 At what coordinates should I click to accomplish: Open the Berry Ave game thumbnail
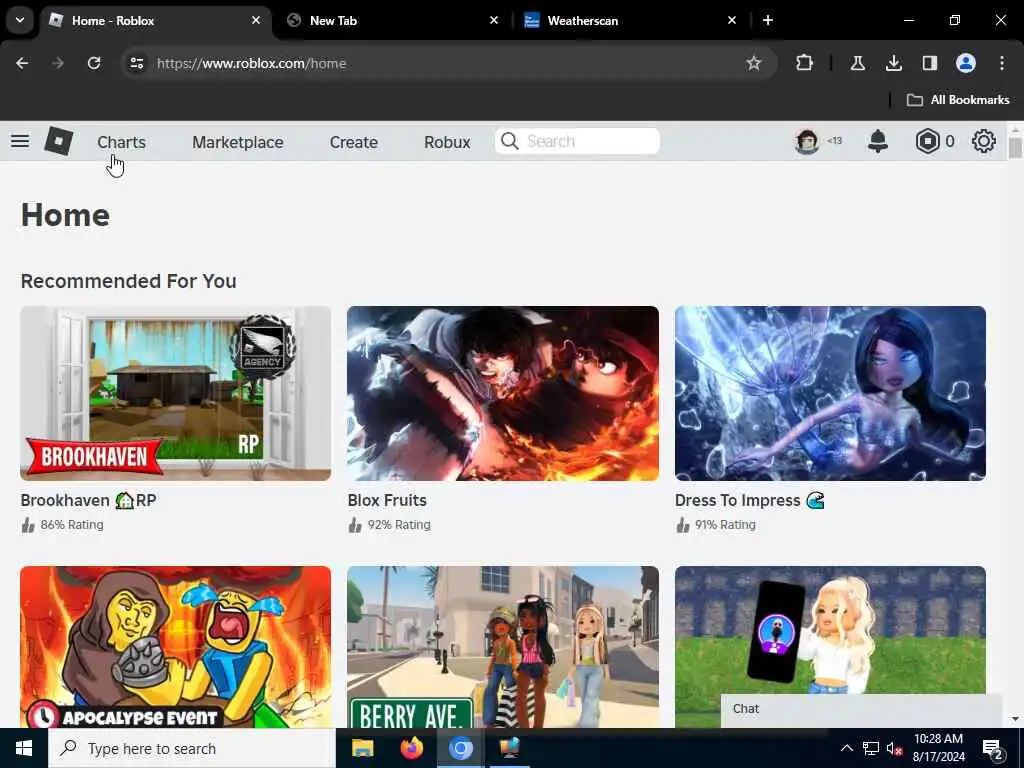pos(503,647)
